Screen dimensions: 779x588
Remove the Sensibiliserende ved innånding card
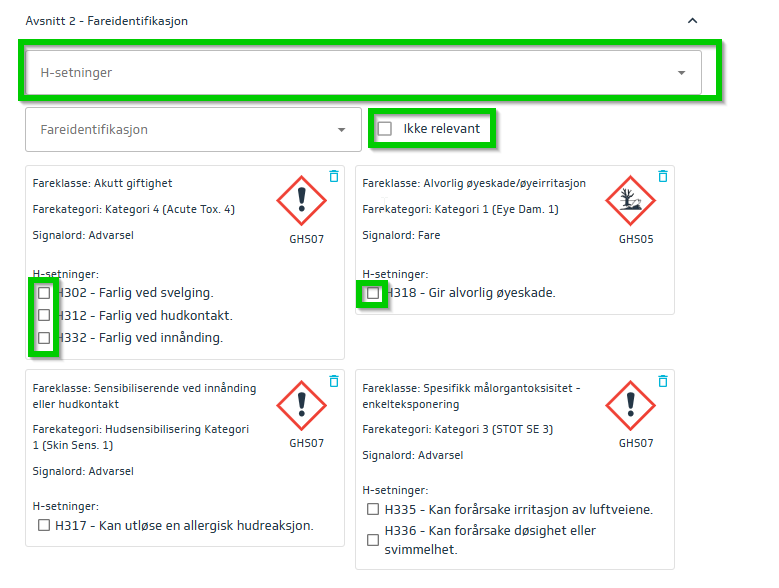333,381
